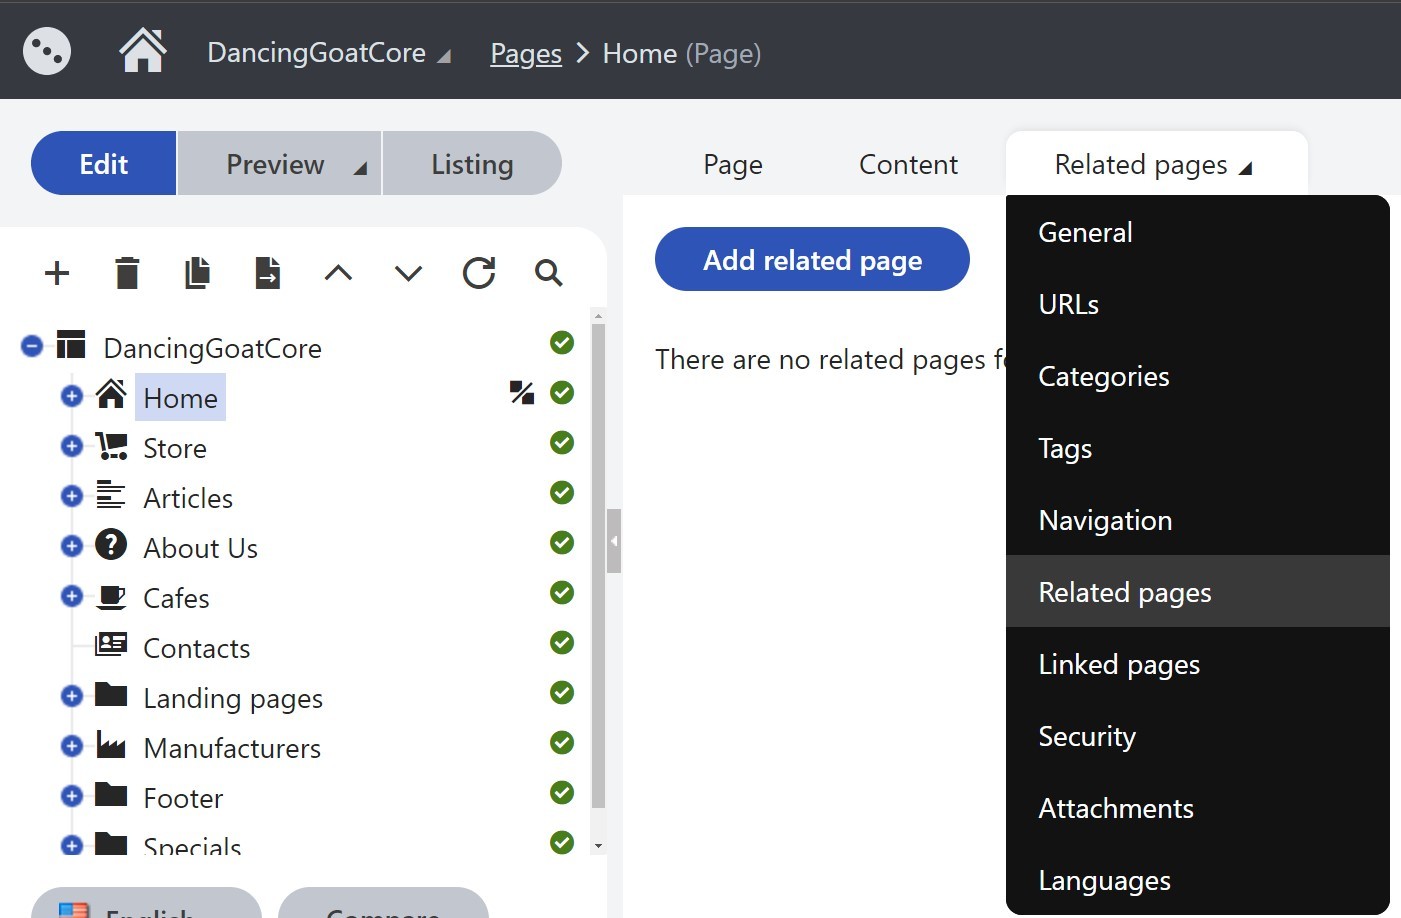Click the published status icon for DancingGoatCore root
The image size is (1401, 918).
point(562,343)
